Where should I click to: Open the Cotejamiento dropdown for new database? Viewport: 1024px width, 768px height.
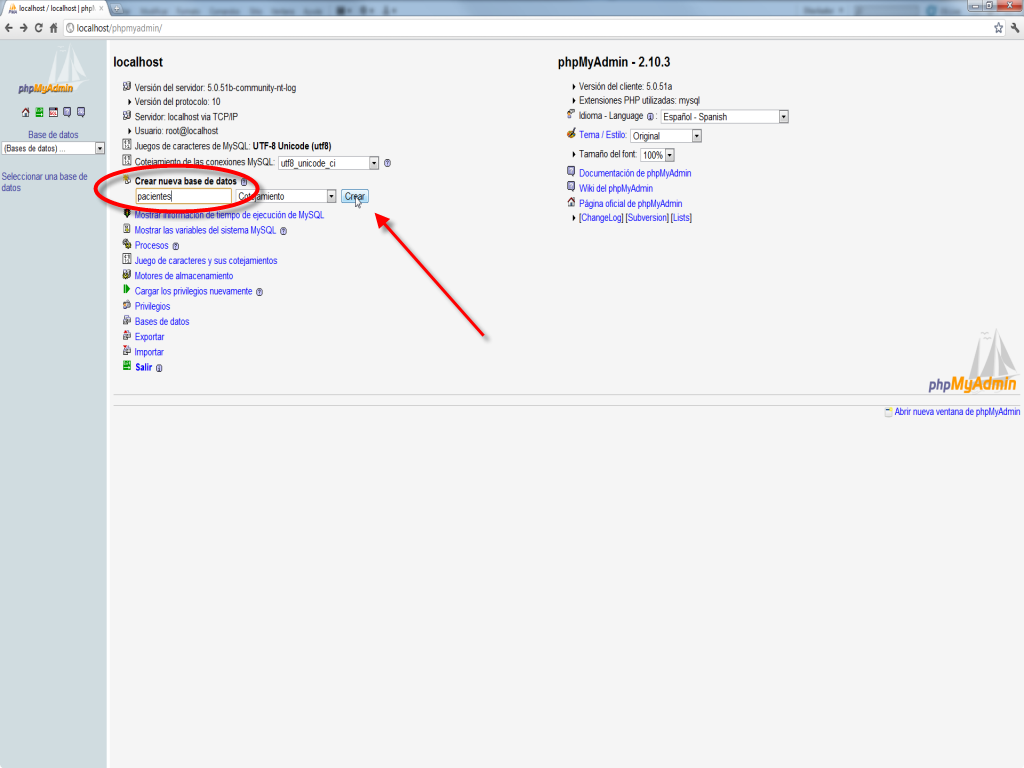click(285, 197)
